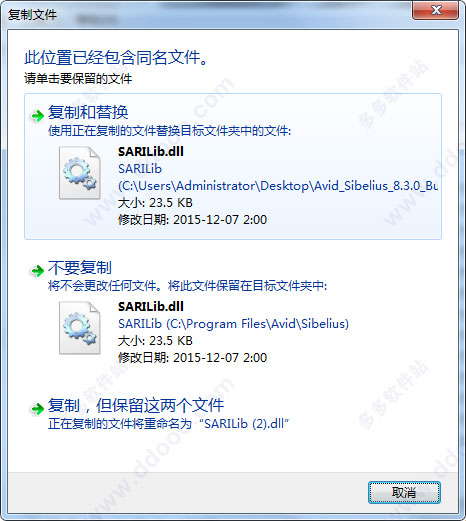Click description 使用正在复制的文件替换目标文件夹中的文件

click(169, 131)
